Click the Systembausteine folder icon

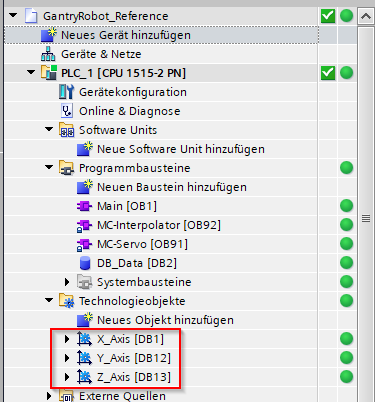pos(84,282)
